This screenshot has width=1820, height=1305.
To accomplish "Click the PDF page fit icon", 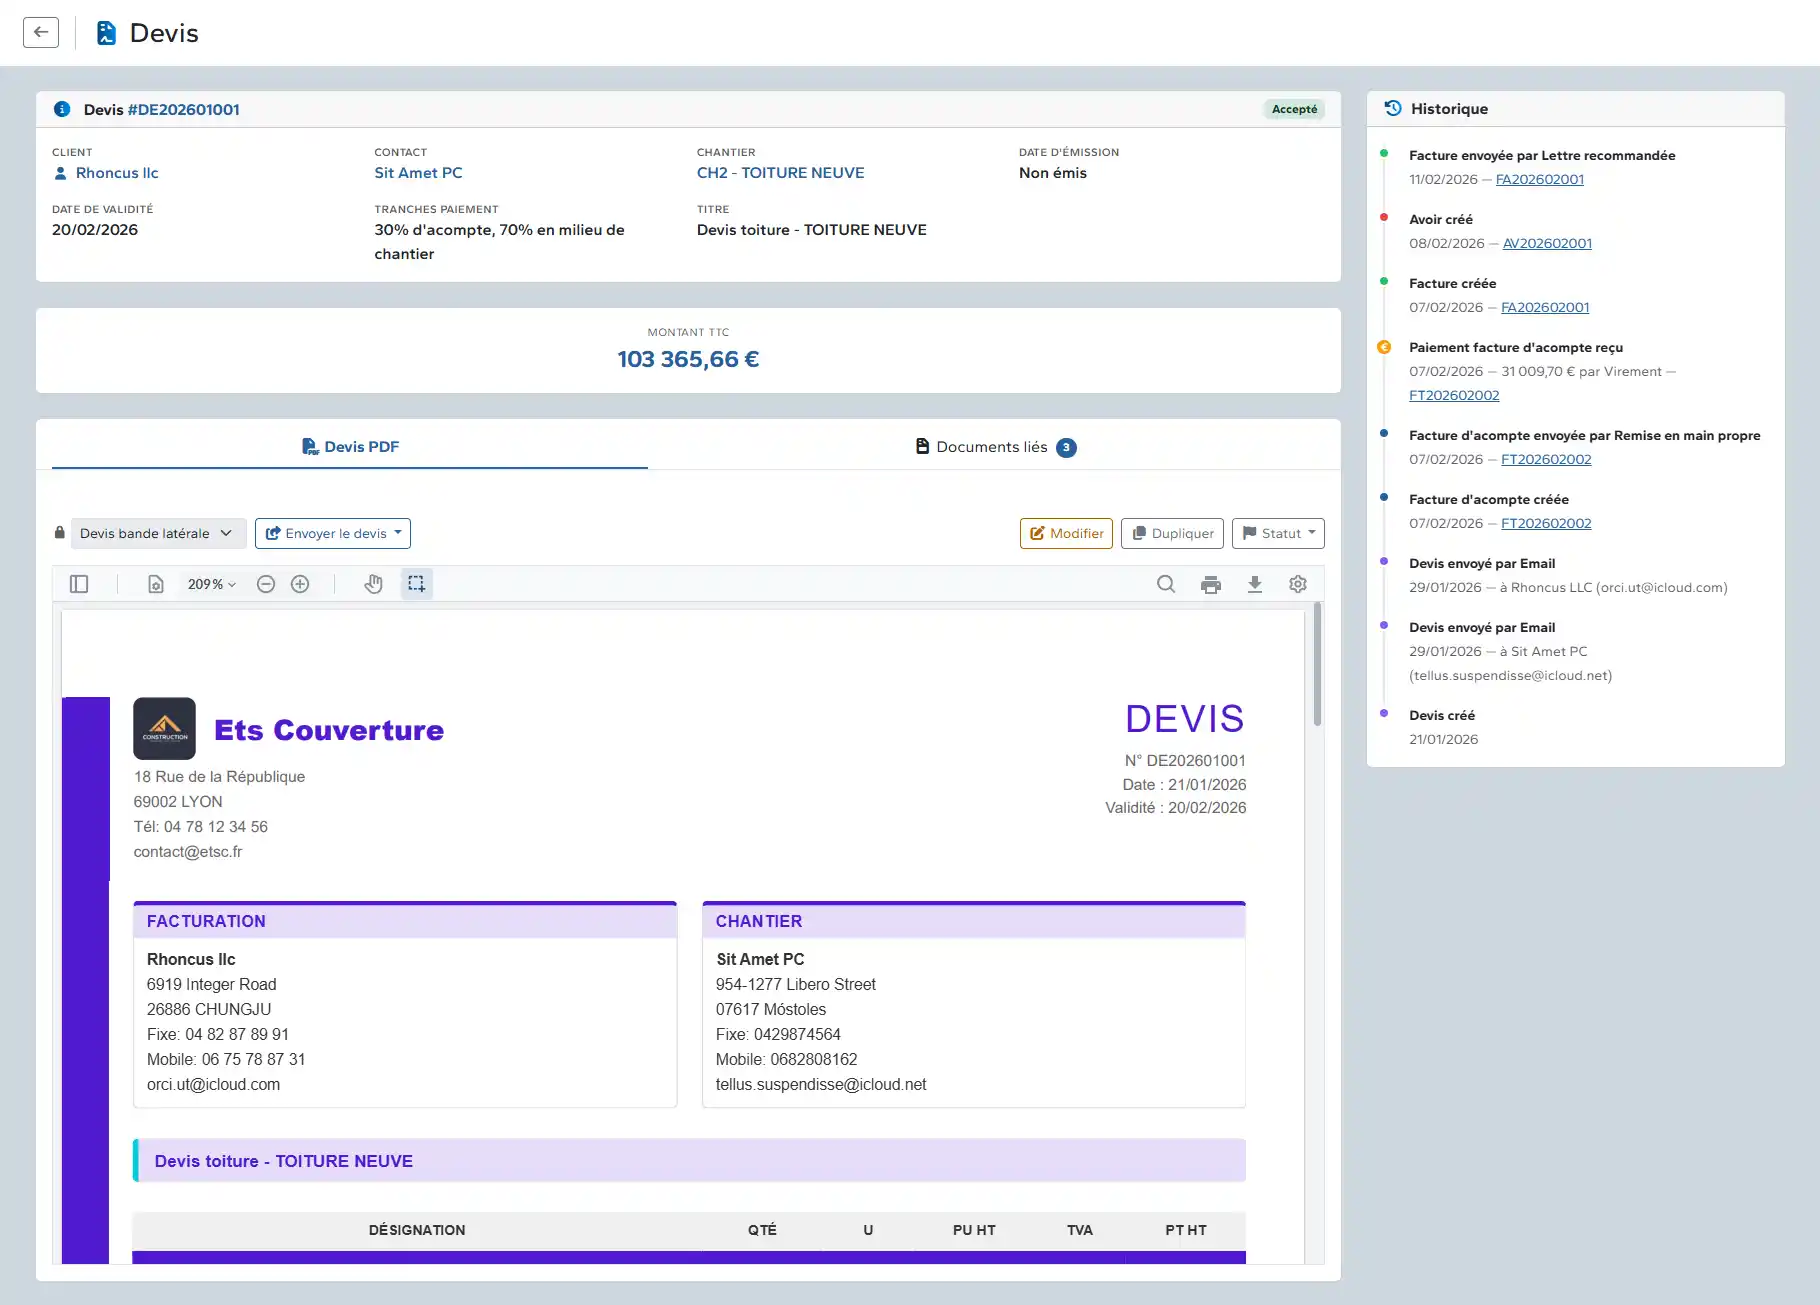I will coord(156,584).
